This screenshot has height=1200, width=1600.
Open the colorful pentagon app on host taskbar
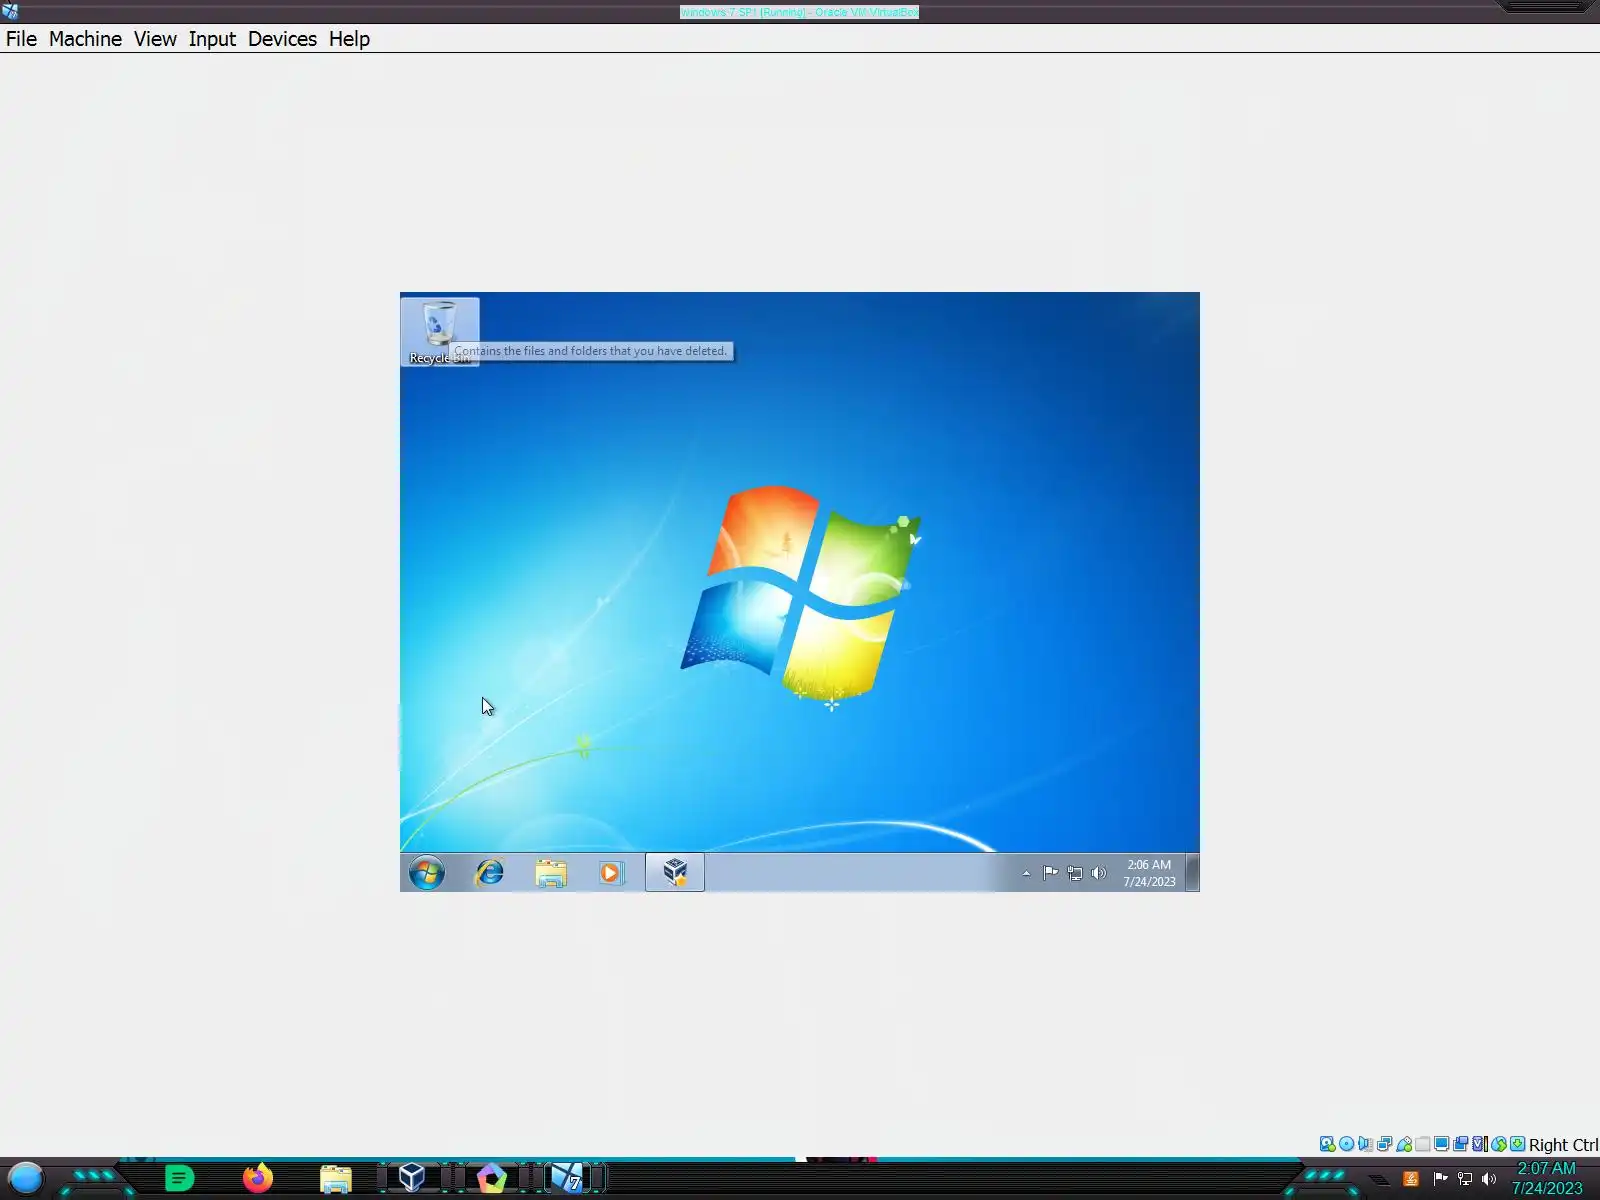pos(491,1178)
